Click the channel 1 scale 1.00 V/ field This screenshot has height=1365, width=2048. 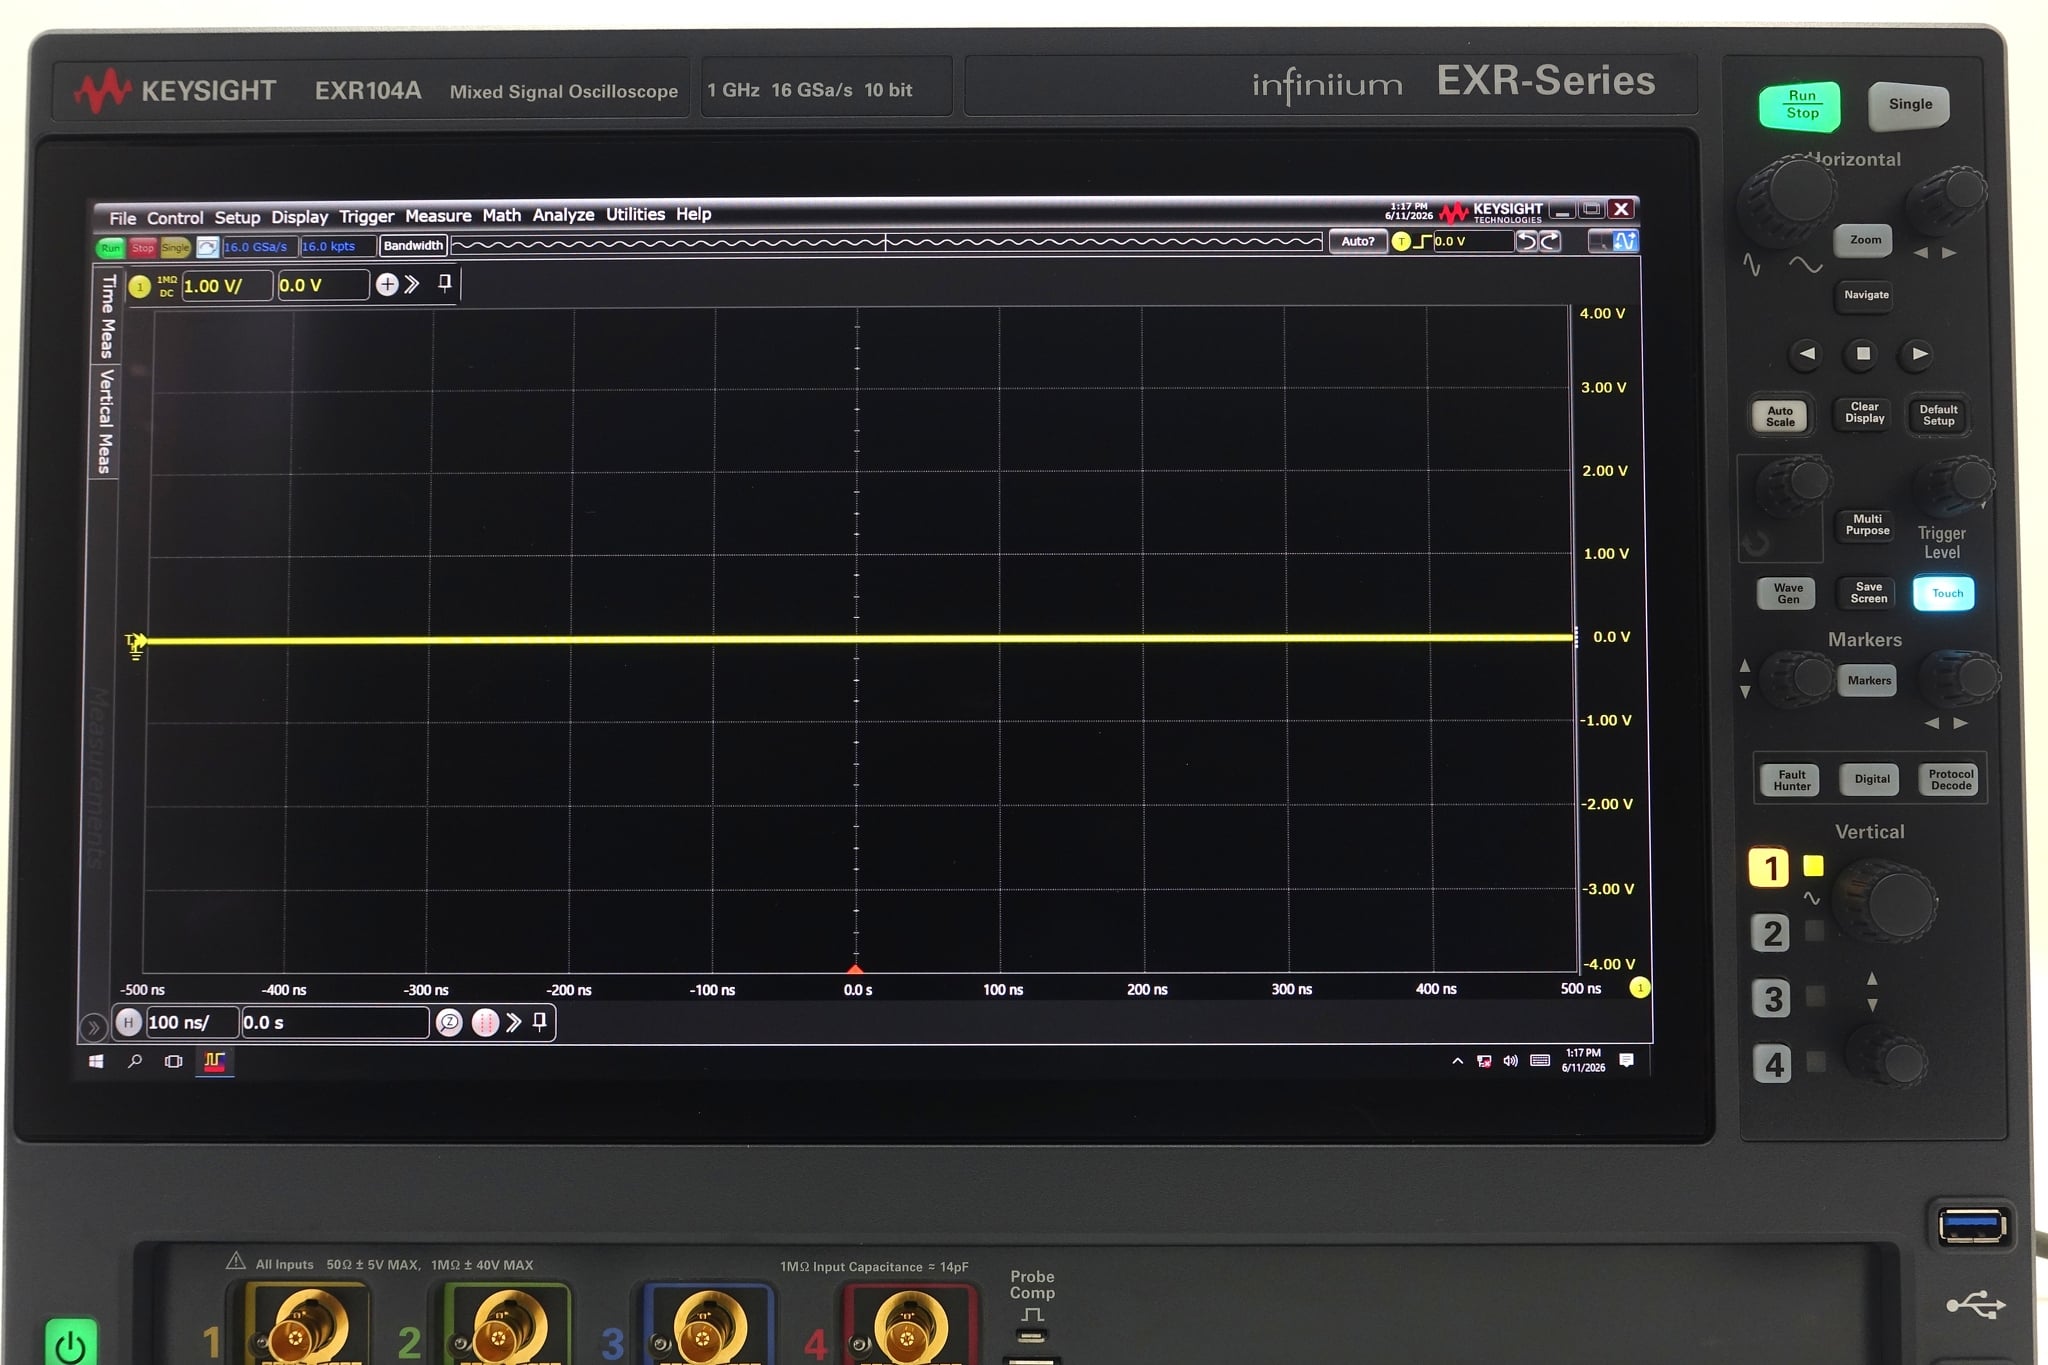pyautogui.click(x=226, y=286)
